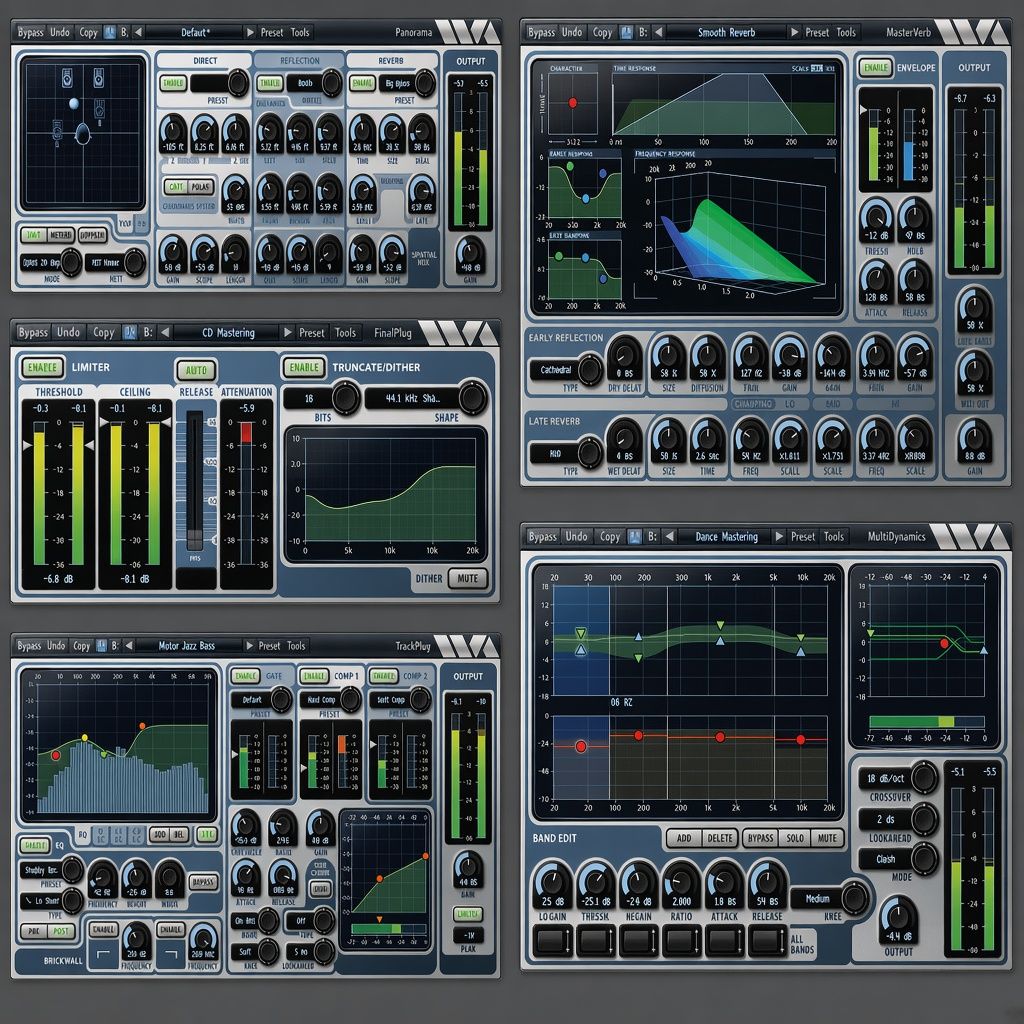This screenshot has height=1024, width=1024.
Task: Open the Preset menu in MasterVerb
Action: coord(816,32)
